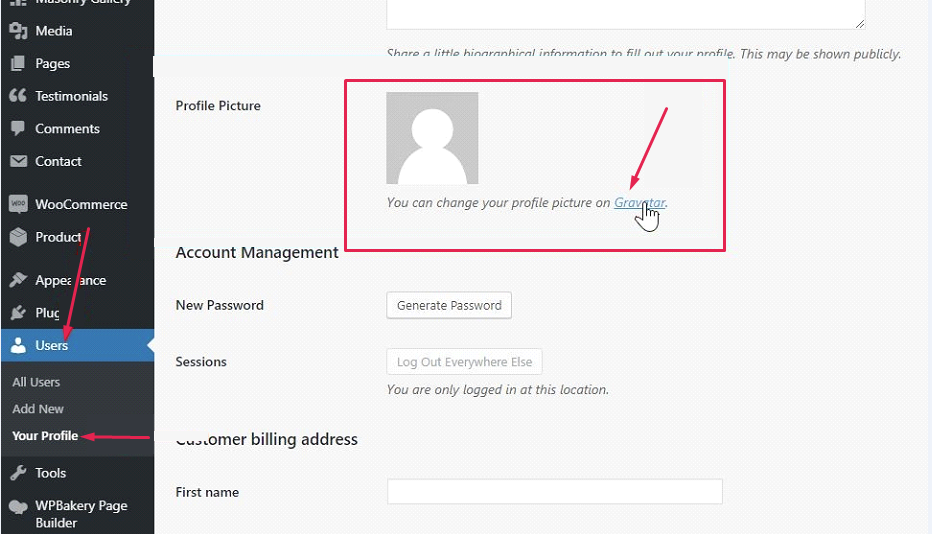
Task: Click Log Out Everywhere Else button
Action: point(464,362)
